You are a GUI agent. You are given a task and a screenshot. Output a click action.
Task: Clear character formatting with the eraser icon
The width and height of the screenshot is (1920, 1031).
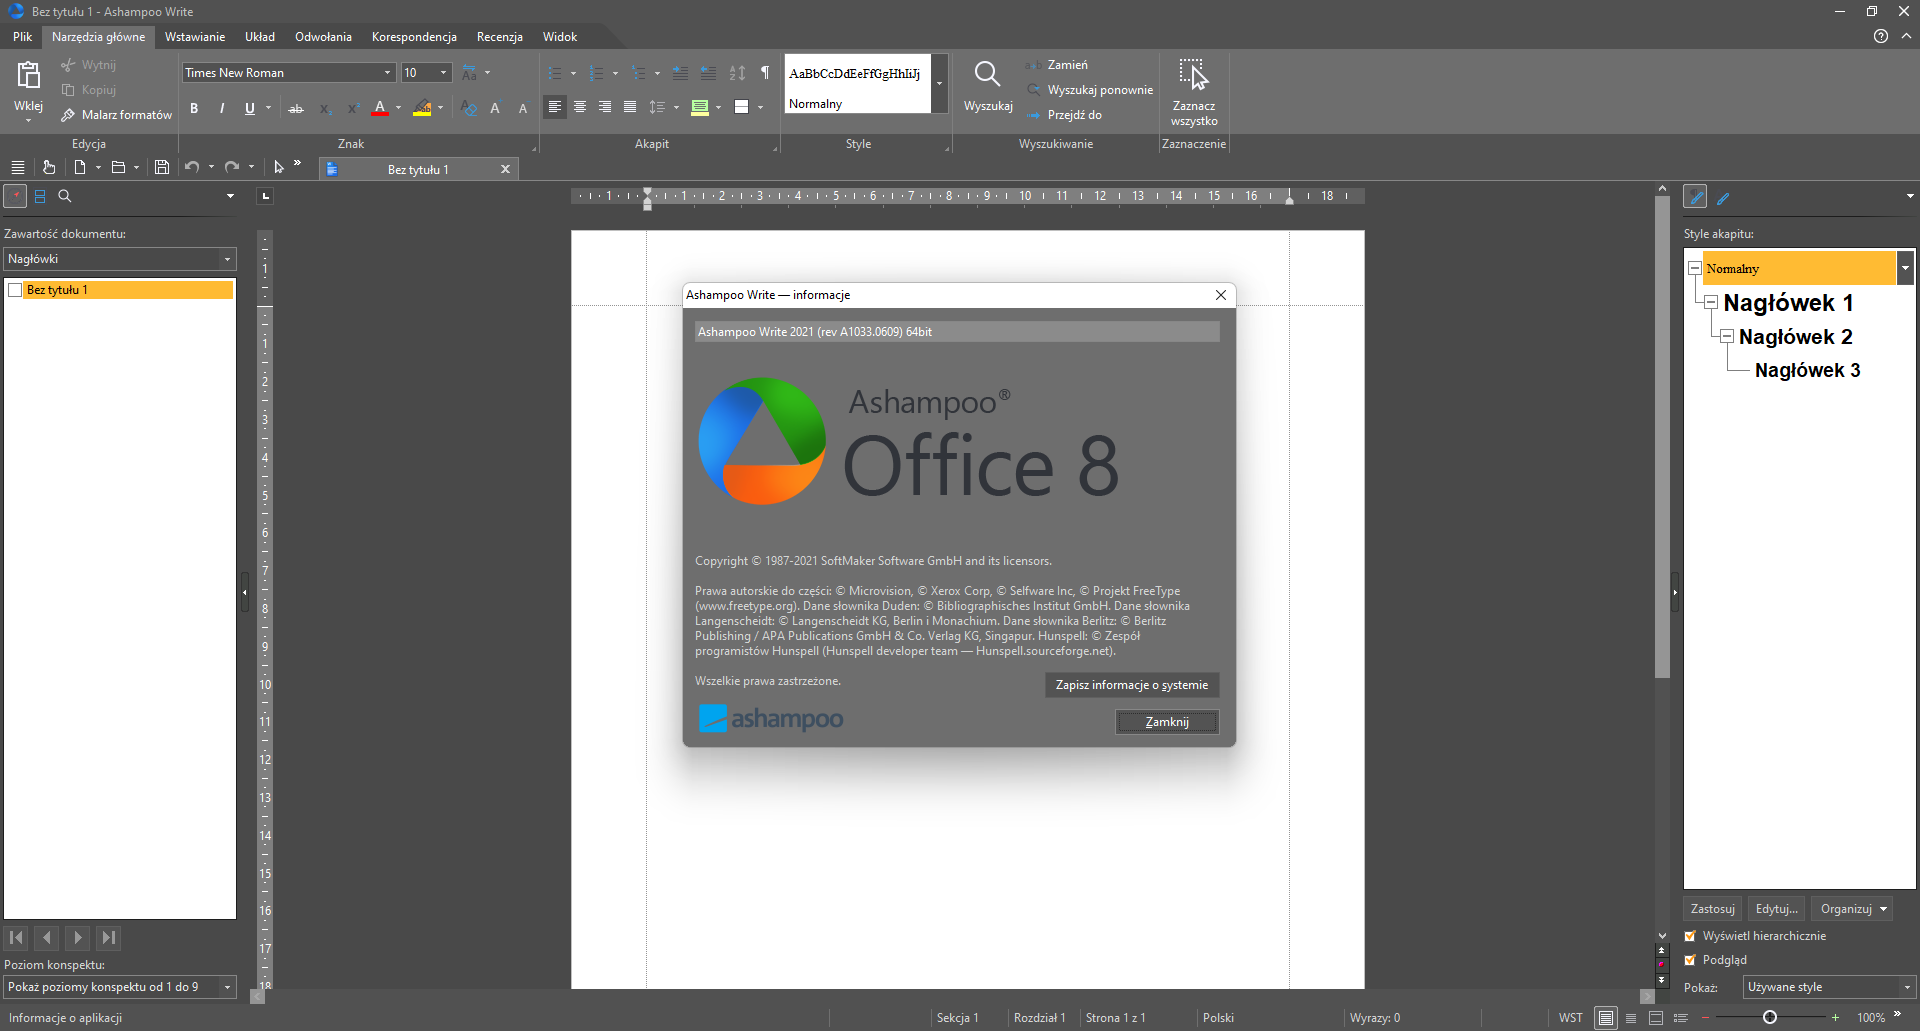click(x=469, y=108)
